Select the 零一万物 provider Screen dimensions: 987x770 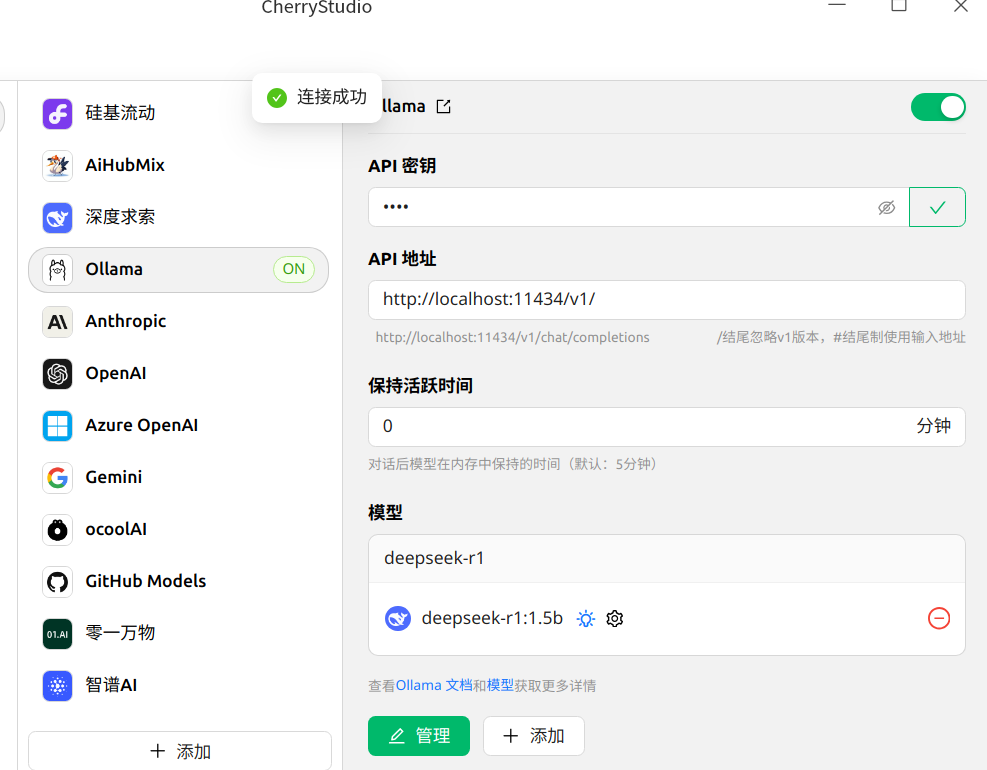(x=179, y=634)
